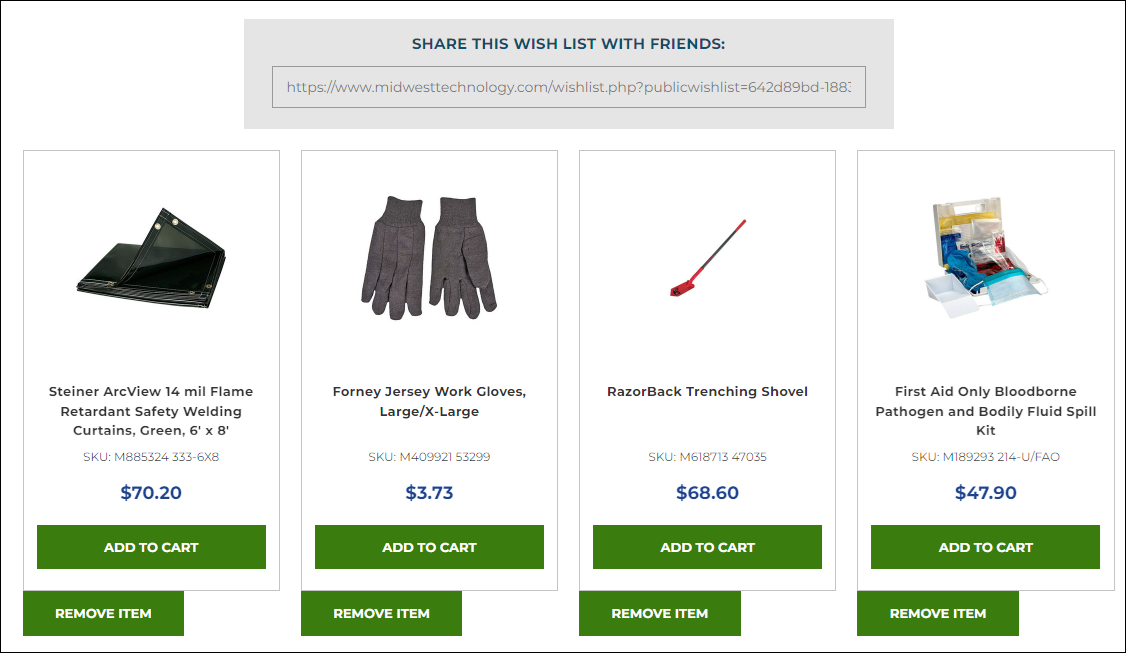Click the RazorBack trenching shovel image
Screen dimensions: 1126x653
707,258
